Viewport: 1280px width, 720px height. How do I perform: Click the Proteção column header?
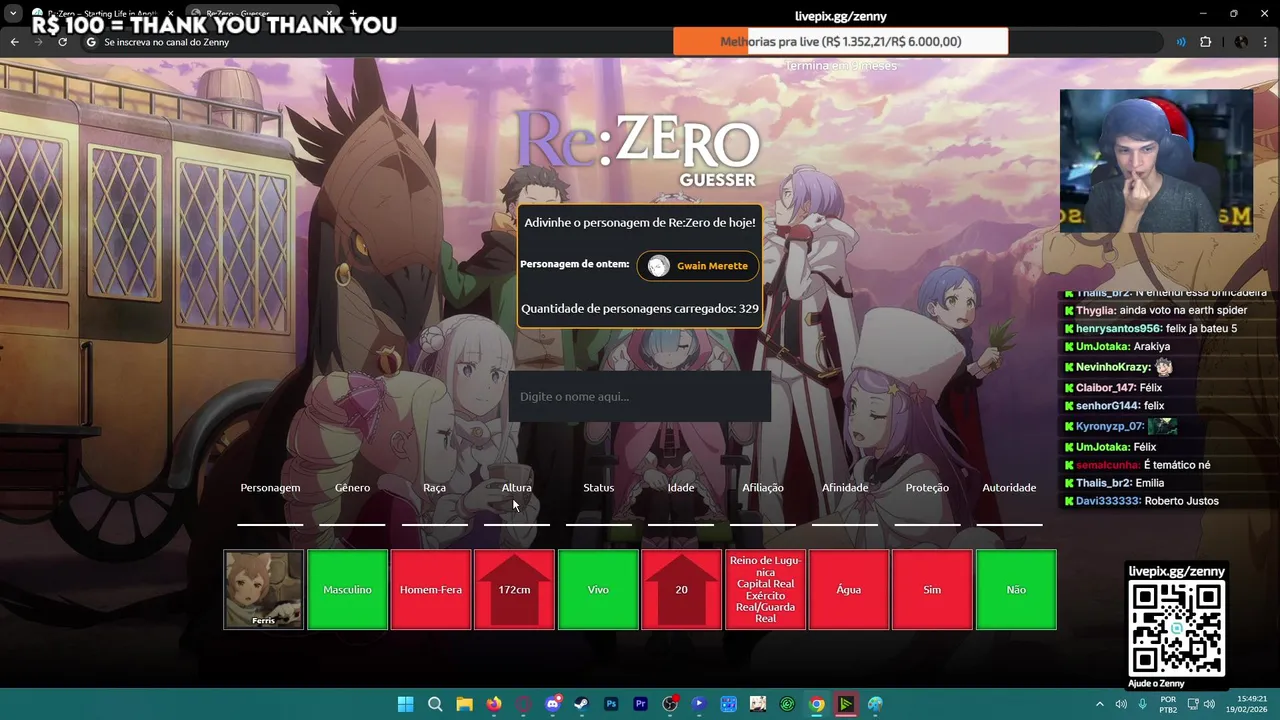[927, 488]
